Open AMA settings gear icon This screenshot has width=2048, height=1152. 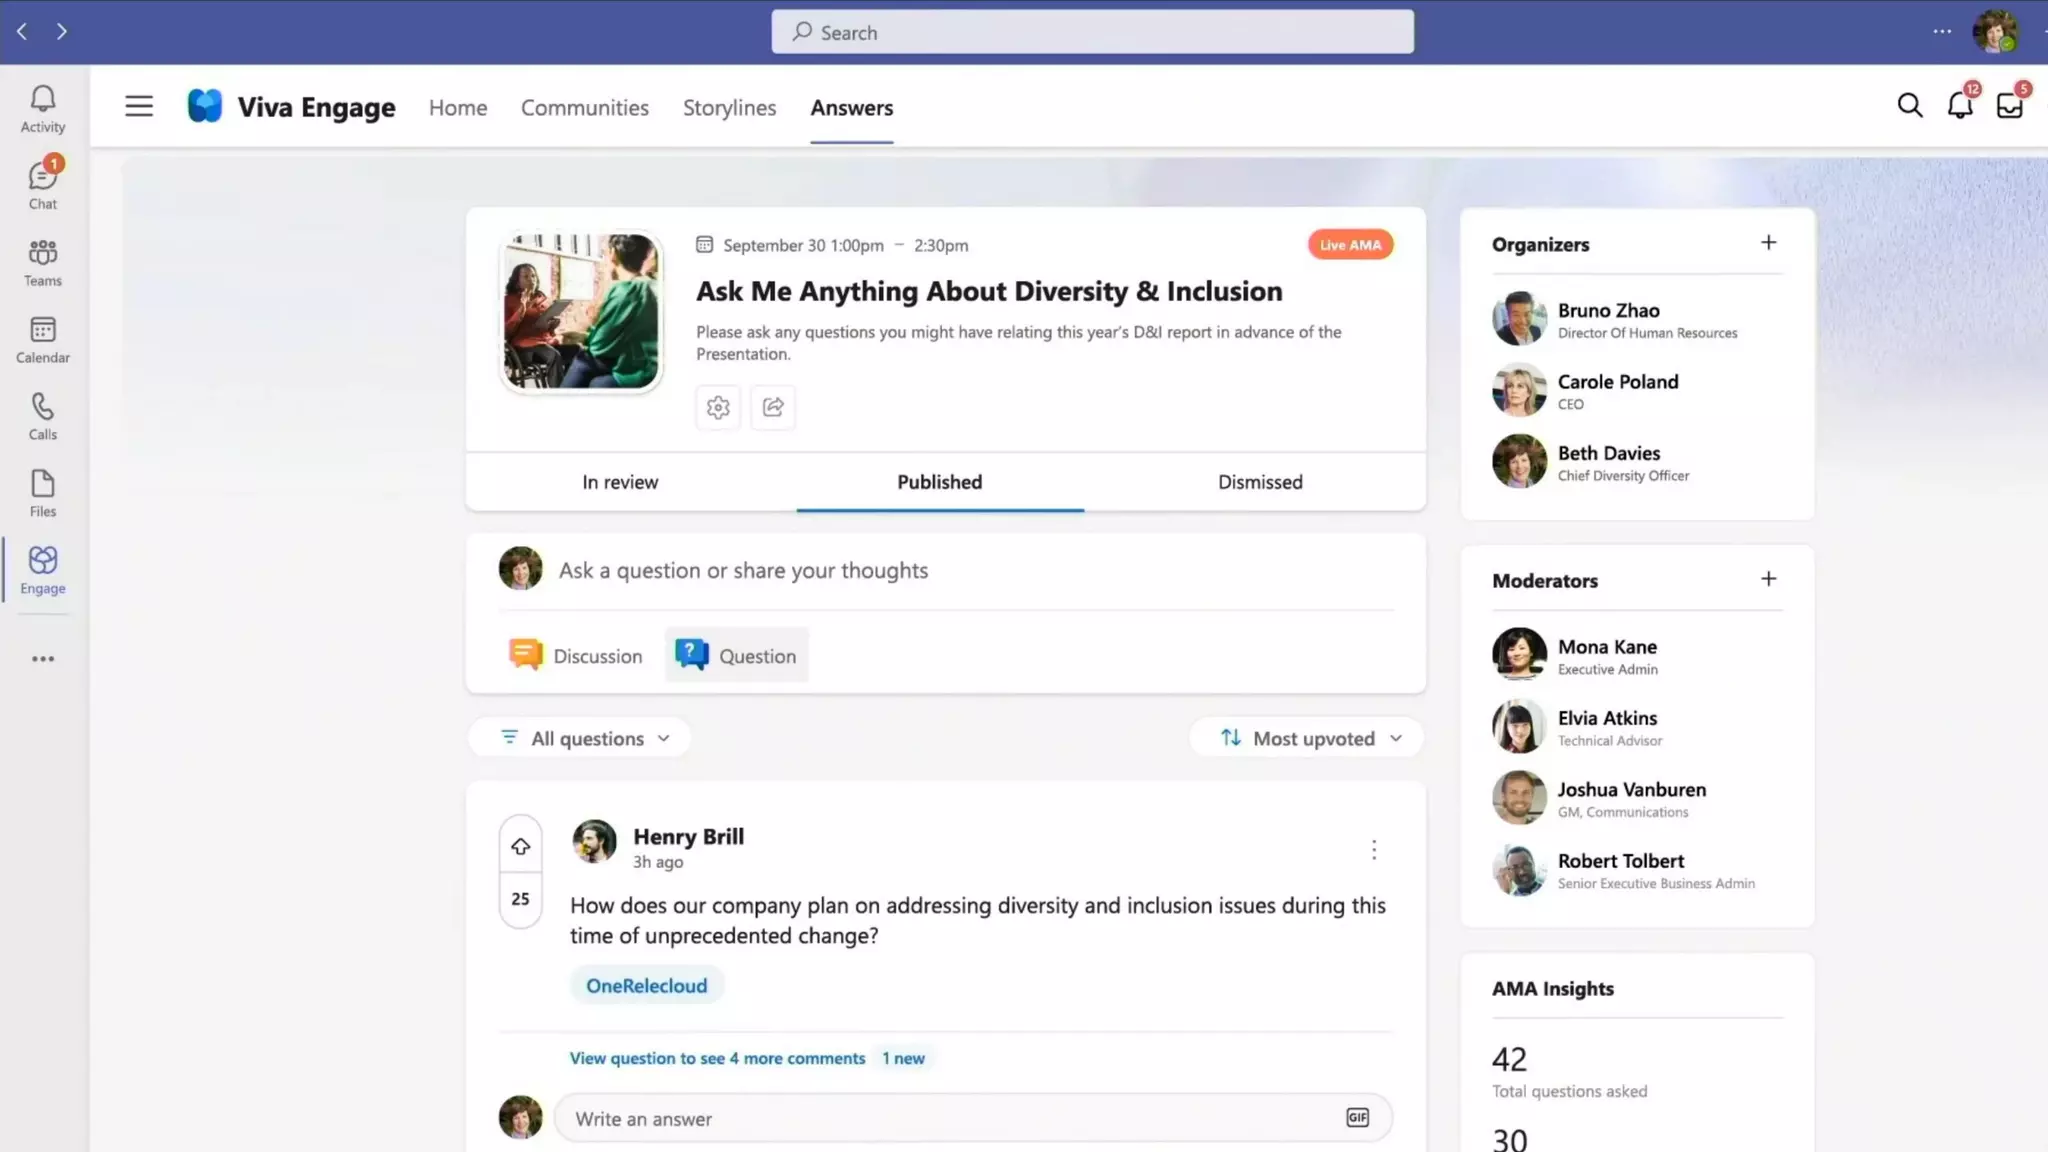[x=718, y=407]
